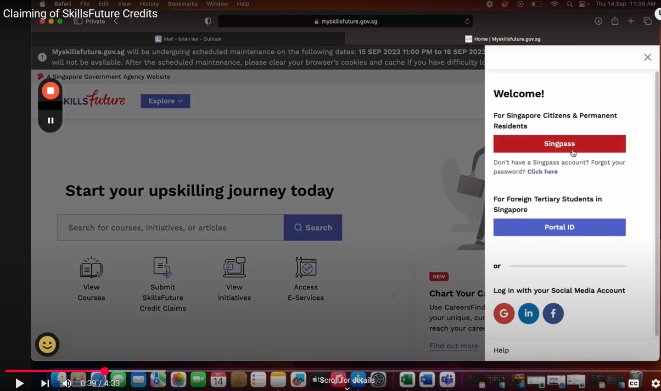The image size is (661, 391).
Task: Log in with the Portal ID button
Action: tap(559, 227)
